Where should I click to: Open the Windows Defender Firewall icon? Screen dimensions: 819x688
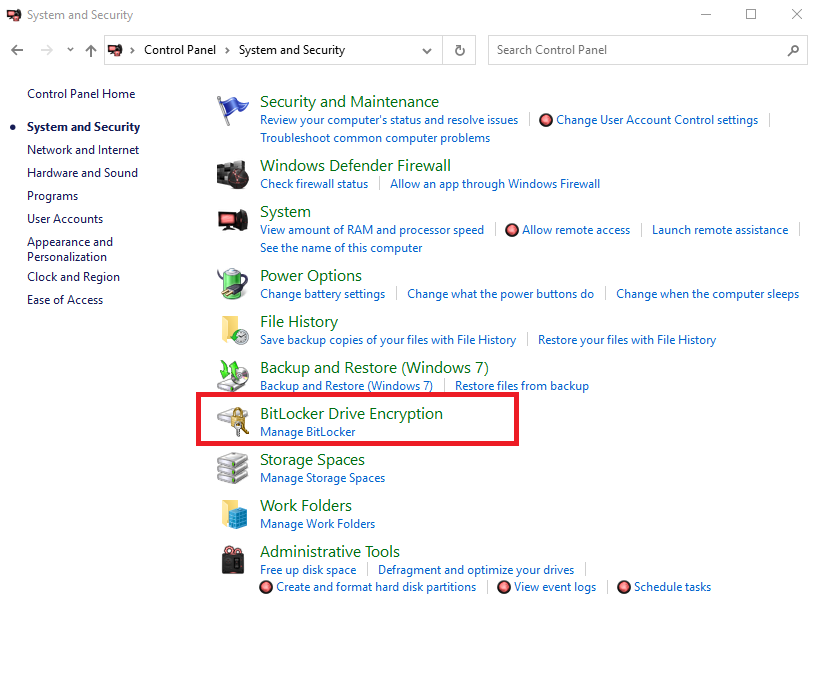tap(233, 174)
